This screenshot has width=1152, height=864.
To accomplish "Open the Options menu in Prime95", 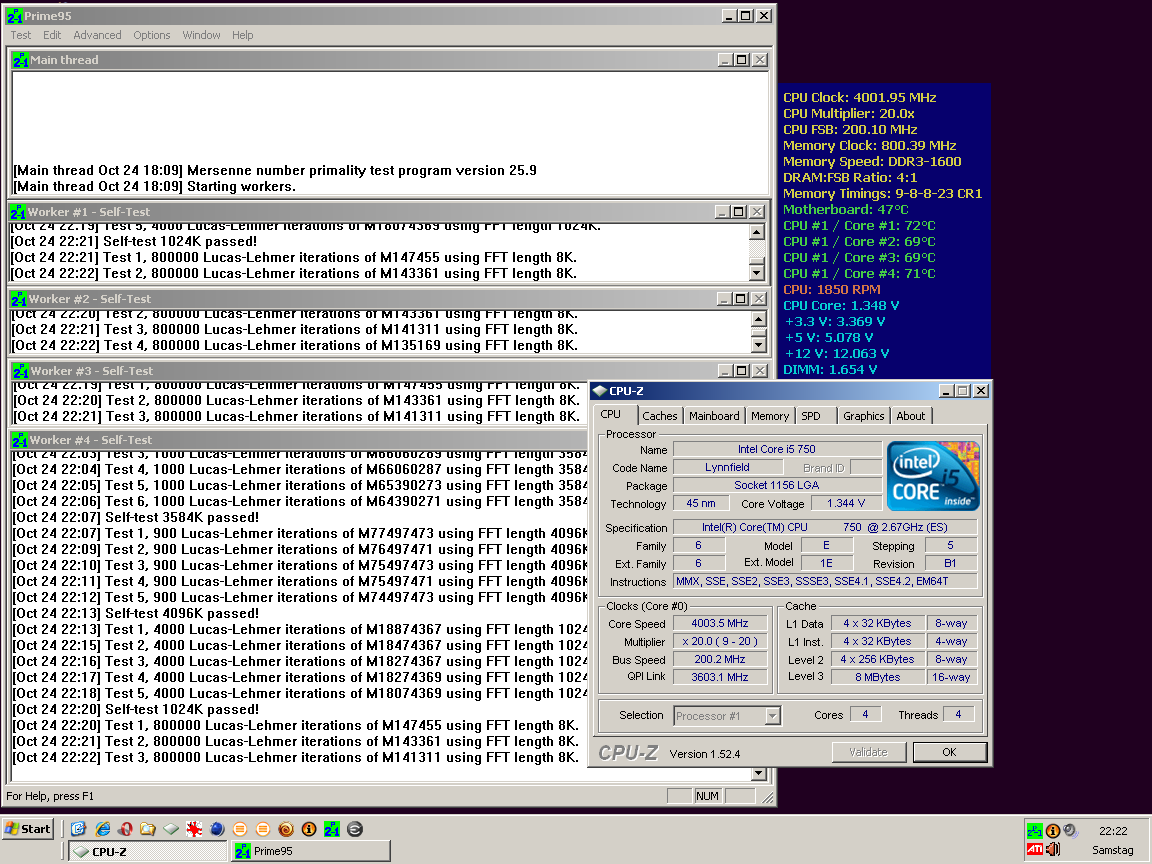I will (x=152, y=35).
